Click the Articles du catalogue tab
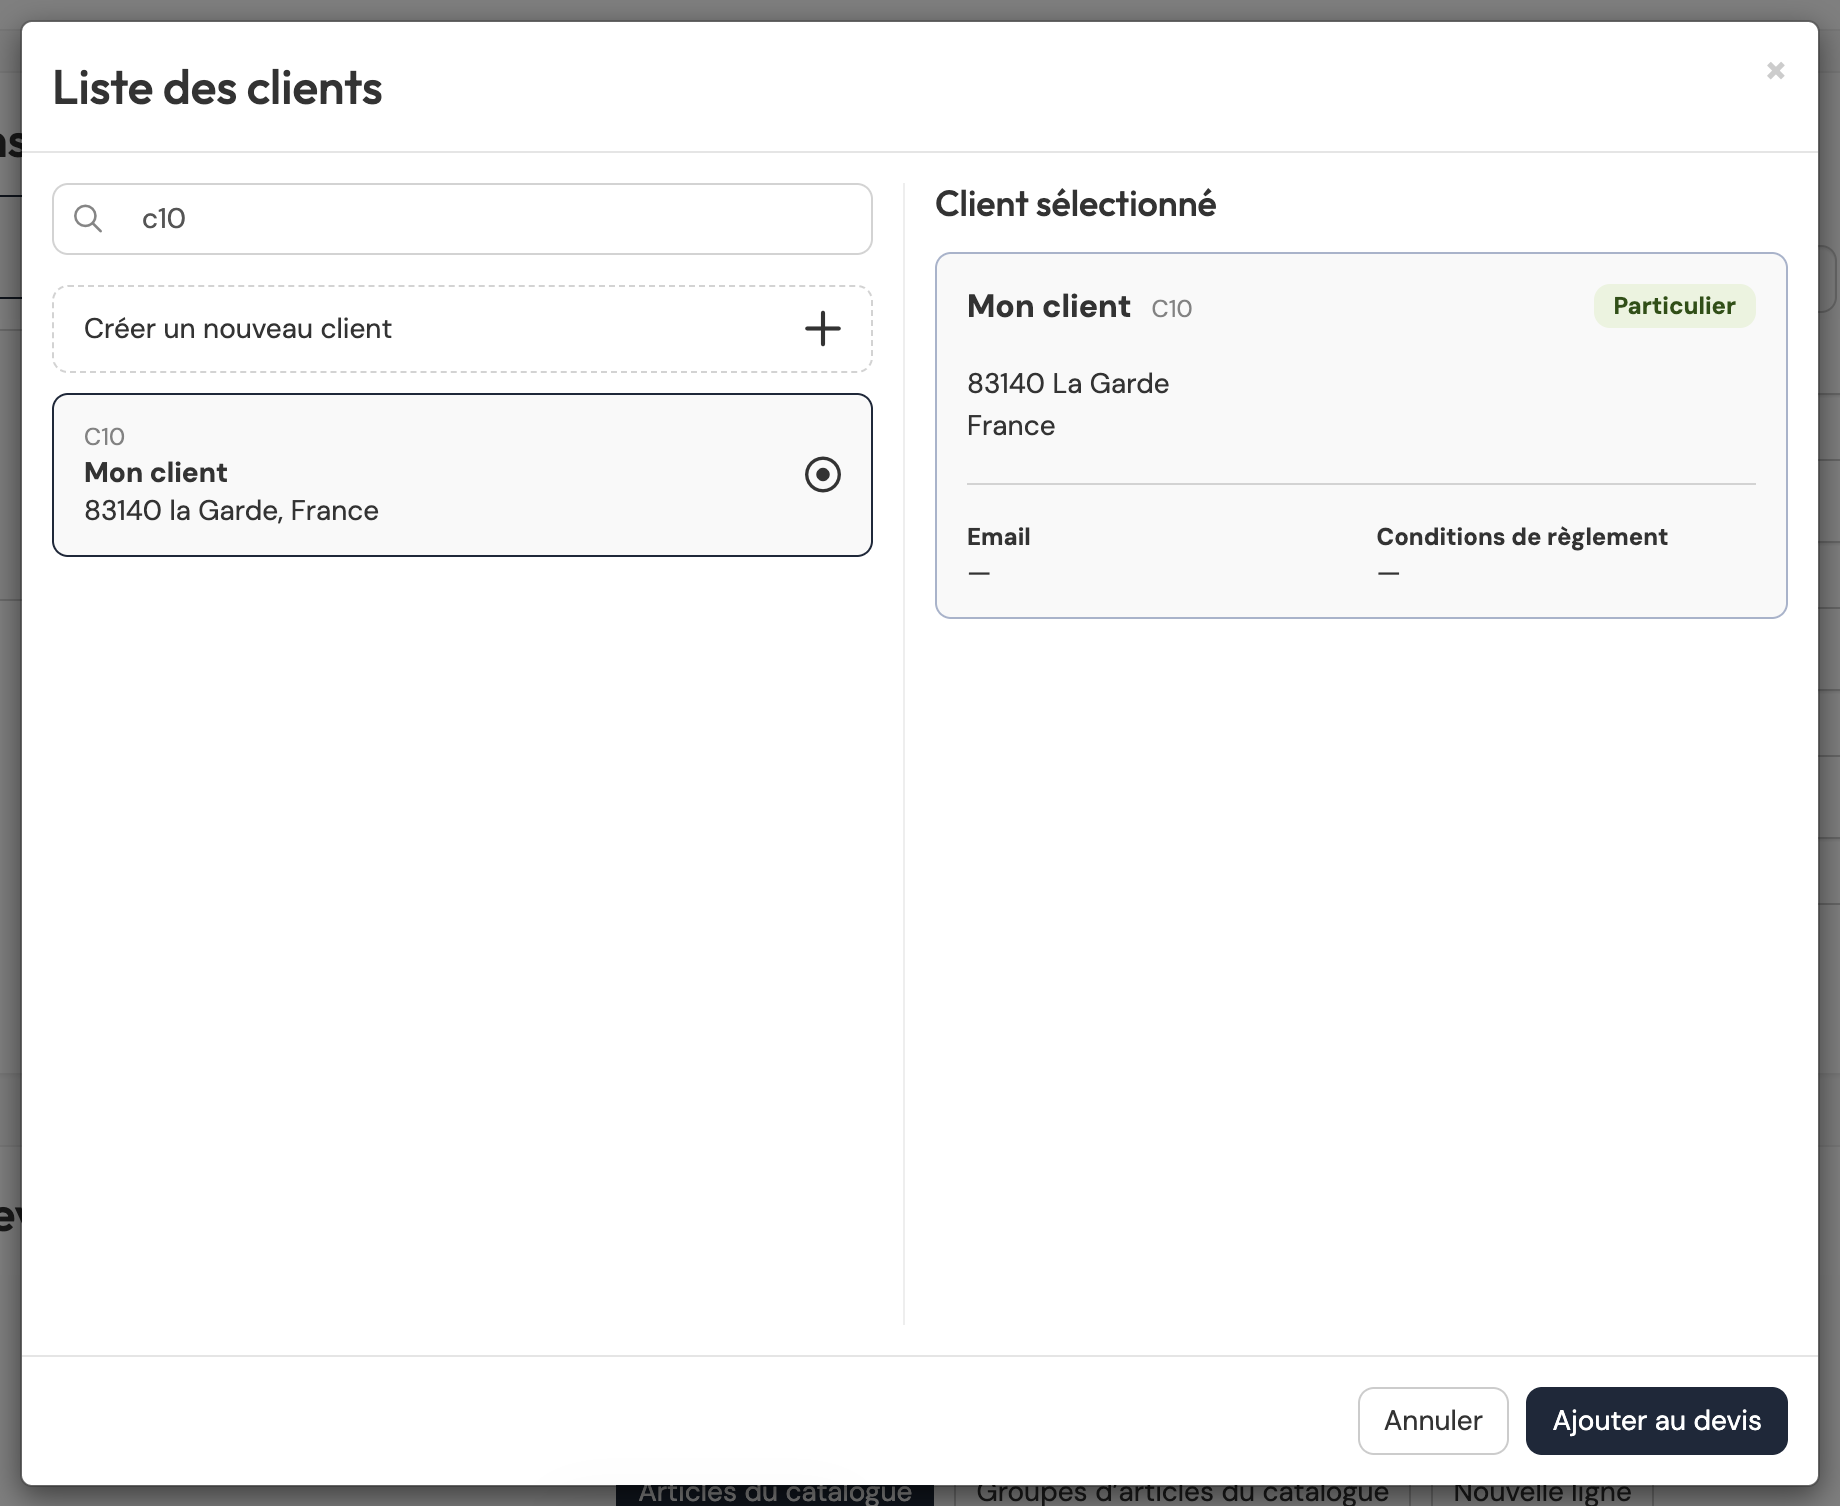 click(775, 1493)
